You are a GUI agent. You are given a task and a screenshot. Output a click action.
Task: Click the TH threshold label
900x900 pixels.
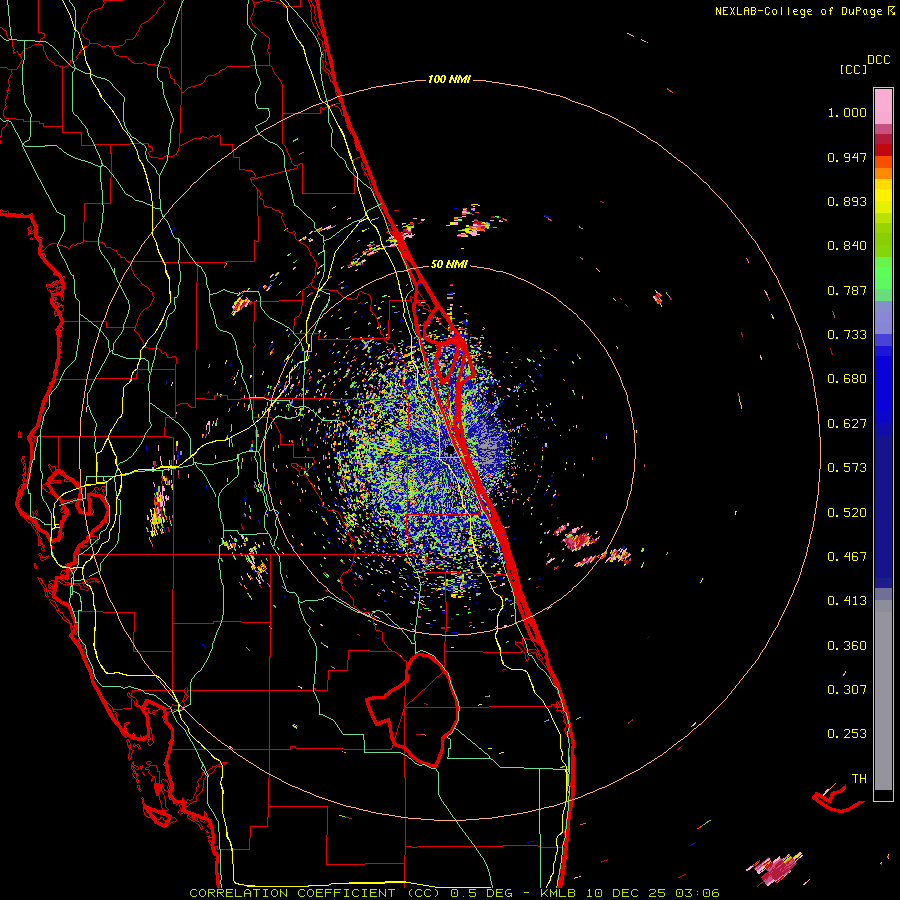(x=859, y=779)
